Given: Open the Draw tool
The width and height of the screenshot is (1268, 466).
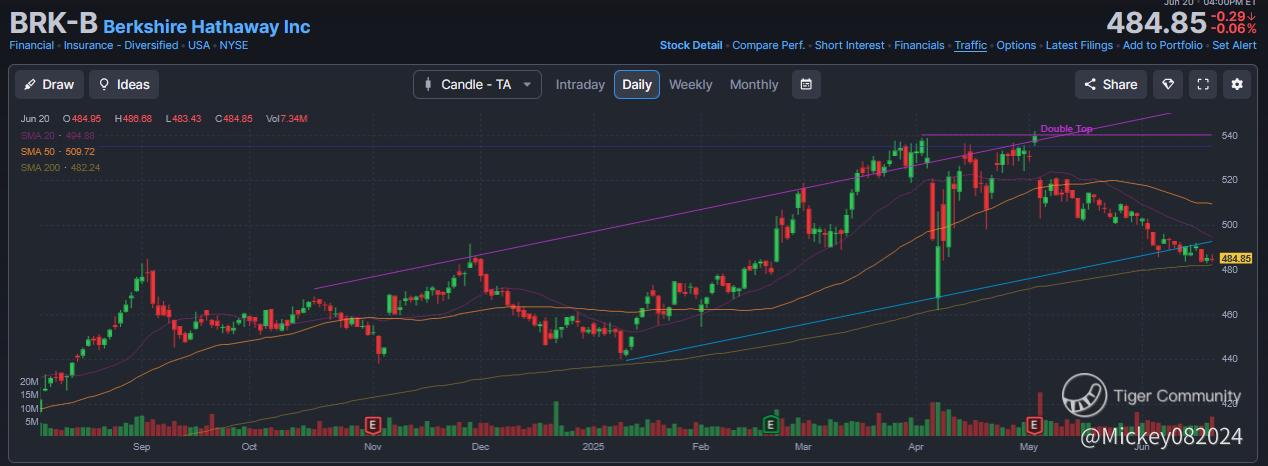Looking at the screenshot, I should click(x=48, y=84).
